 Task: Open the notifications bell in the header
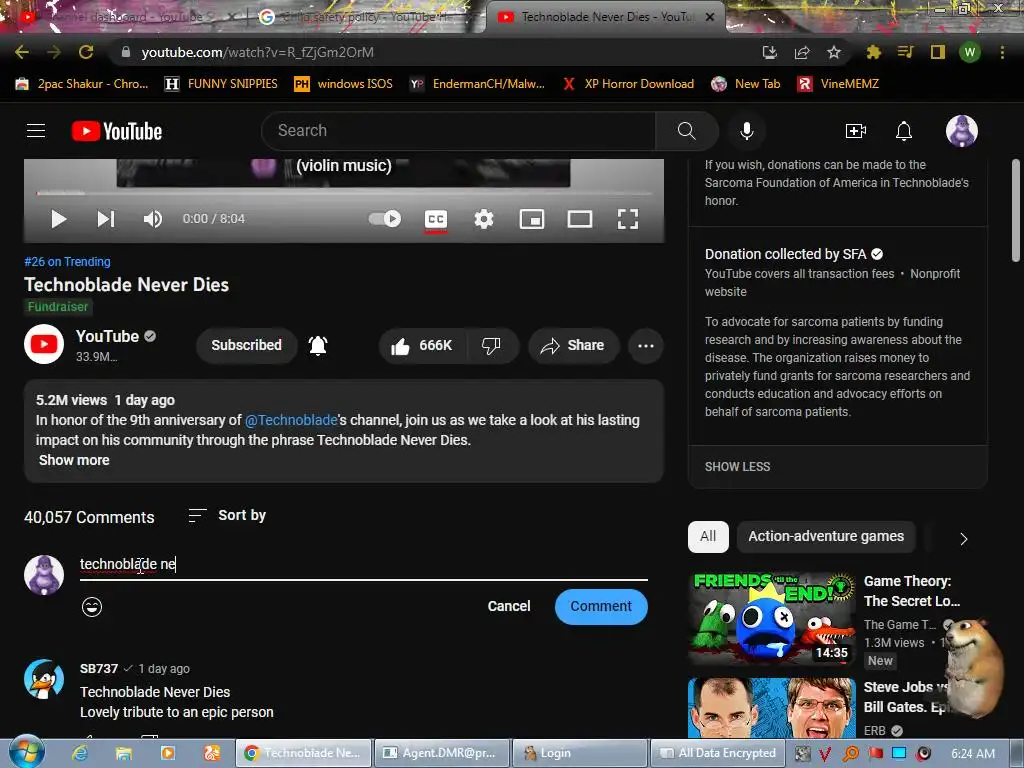[x=904, y=131]
